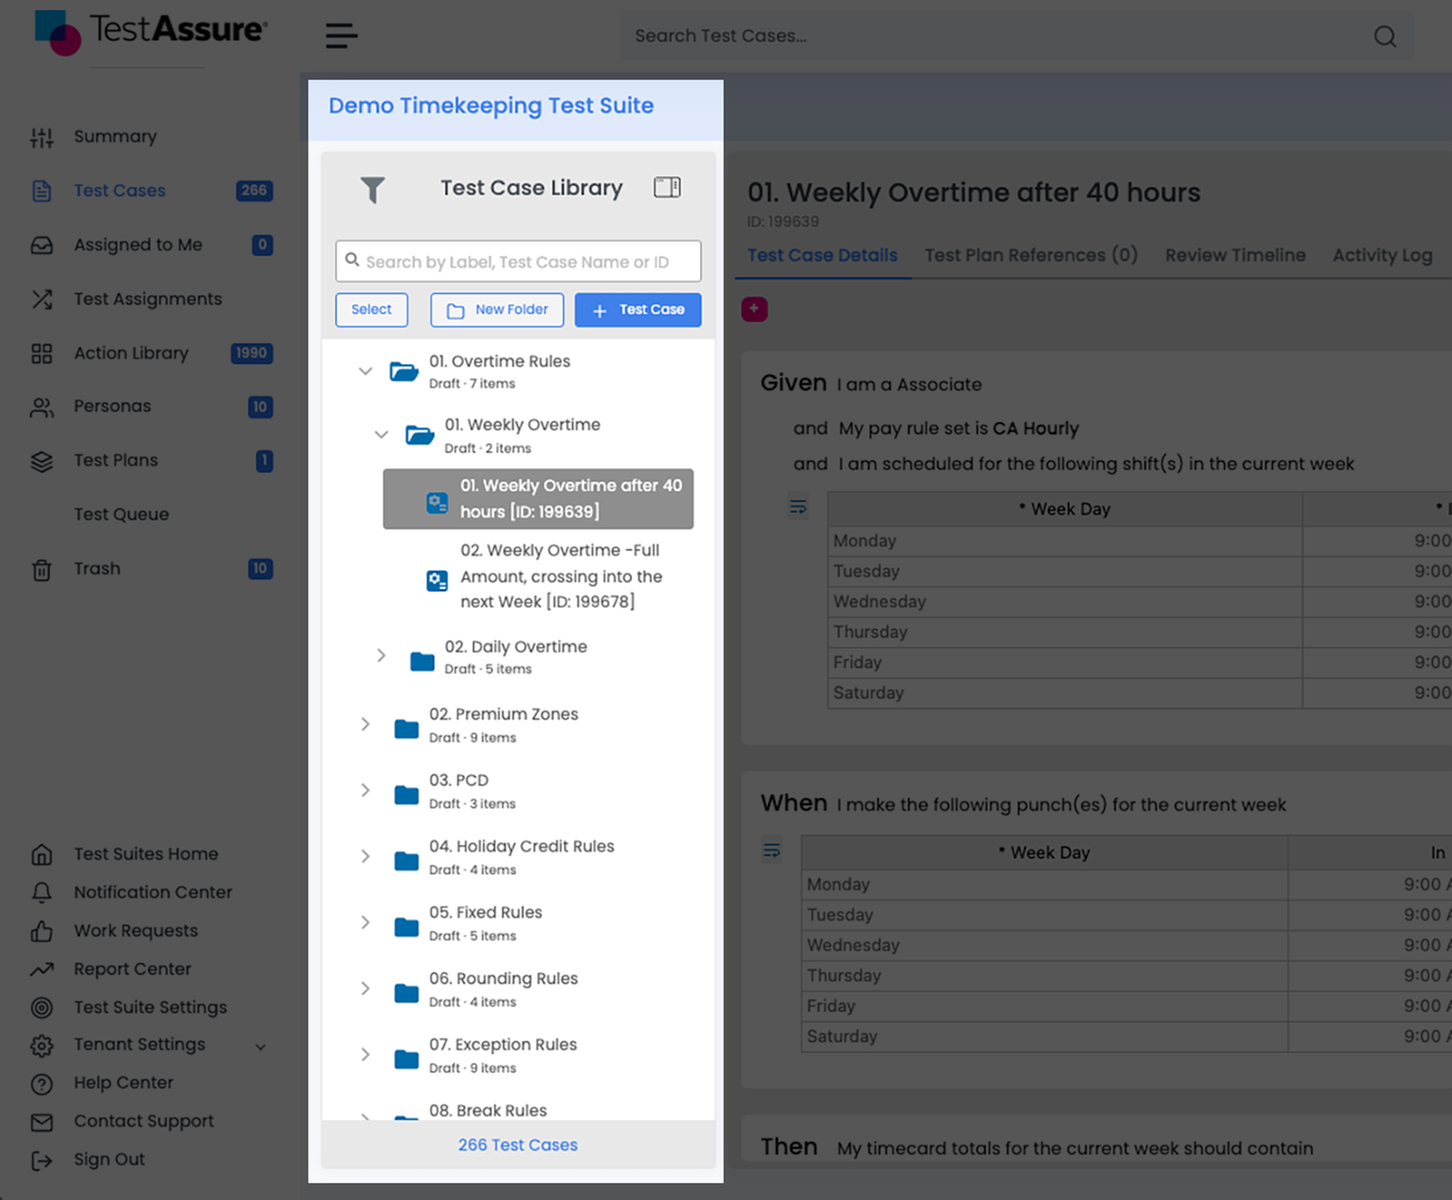Image resolution: width=1452 pixels, height=1200 pixels.
Task: Click the red plus add-step icon
Action: click(x=754, y=309)
